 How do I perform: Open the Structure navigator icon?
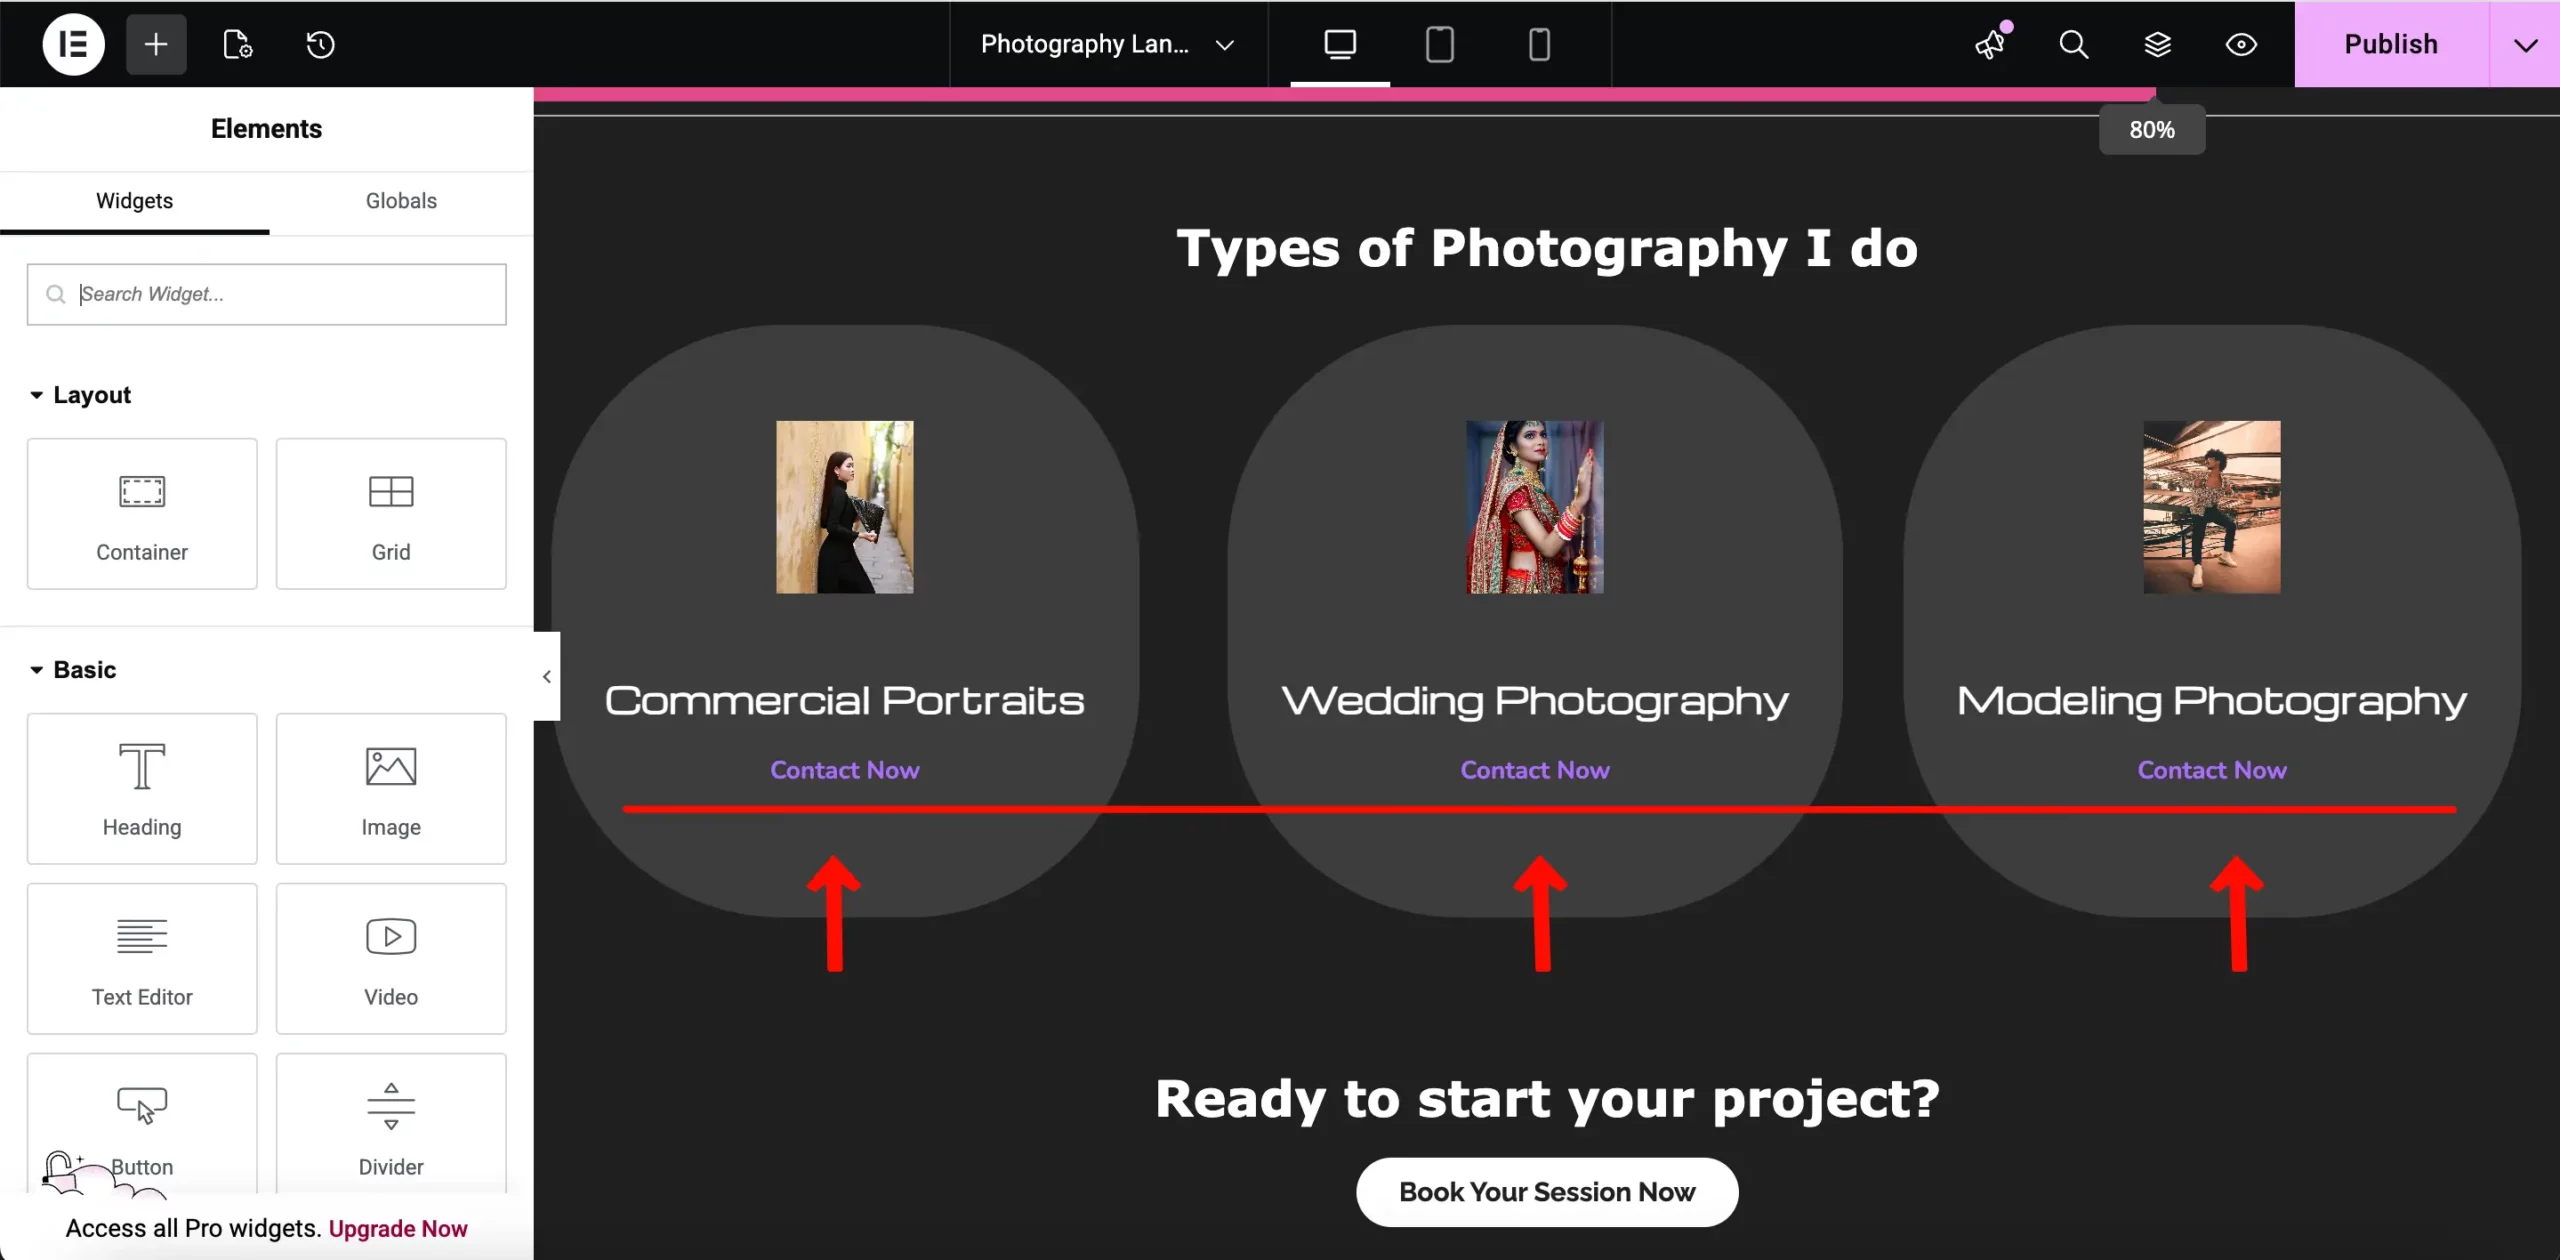[x=2159, y=44]
